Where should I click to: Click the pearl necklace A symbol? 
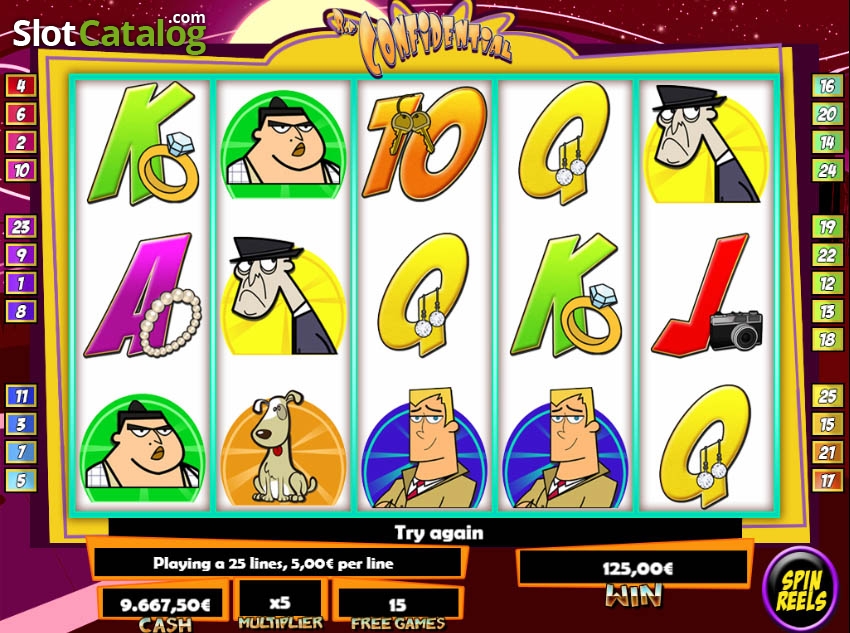point(142,296)
